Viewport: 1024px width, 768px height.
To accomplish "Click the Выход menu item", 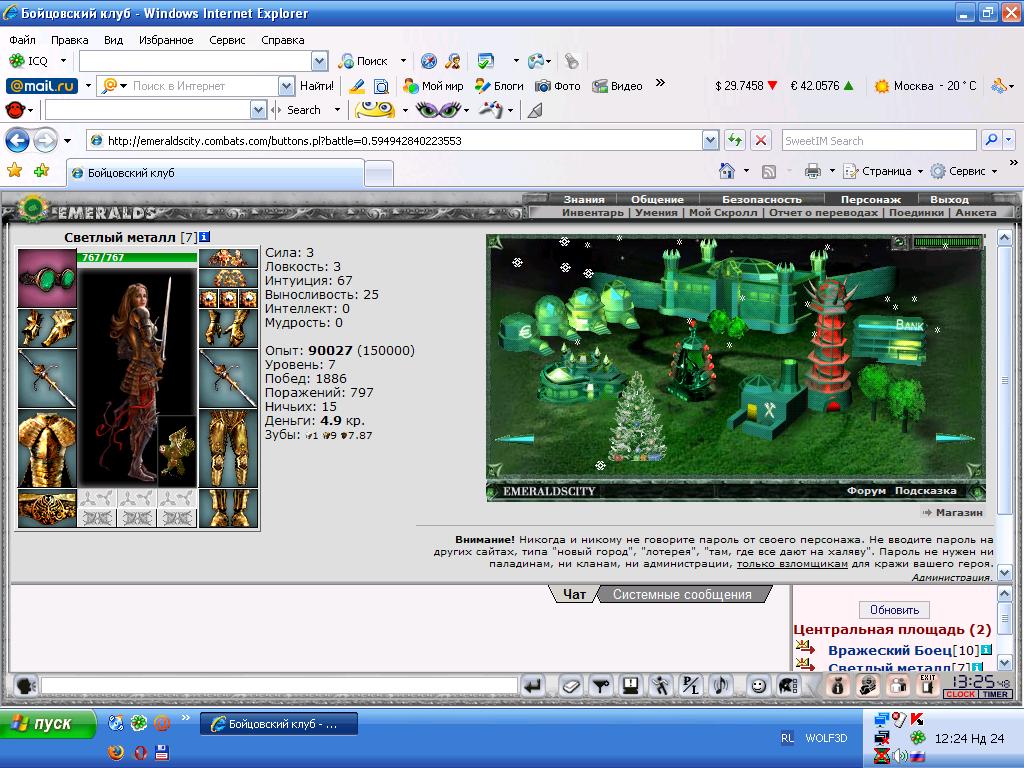I will [949, 199].
